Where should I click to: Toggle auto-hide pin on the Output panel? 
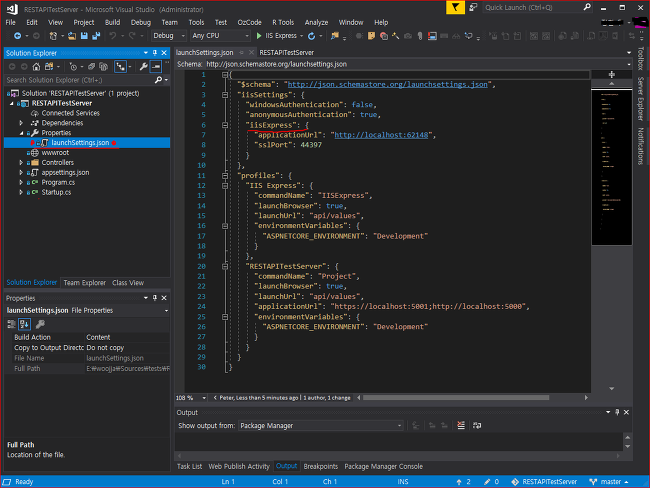point(617,413)
